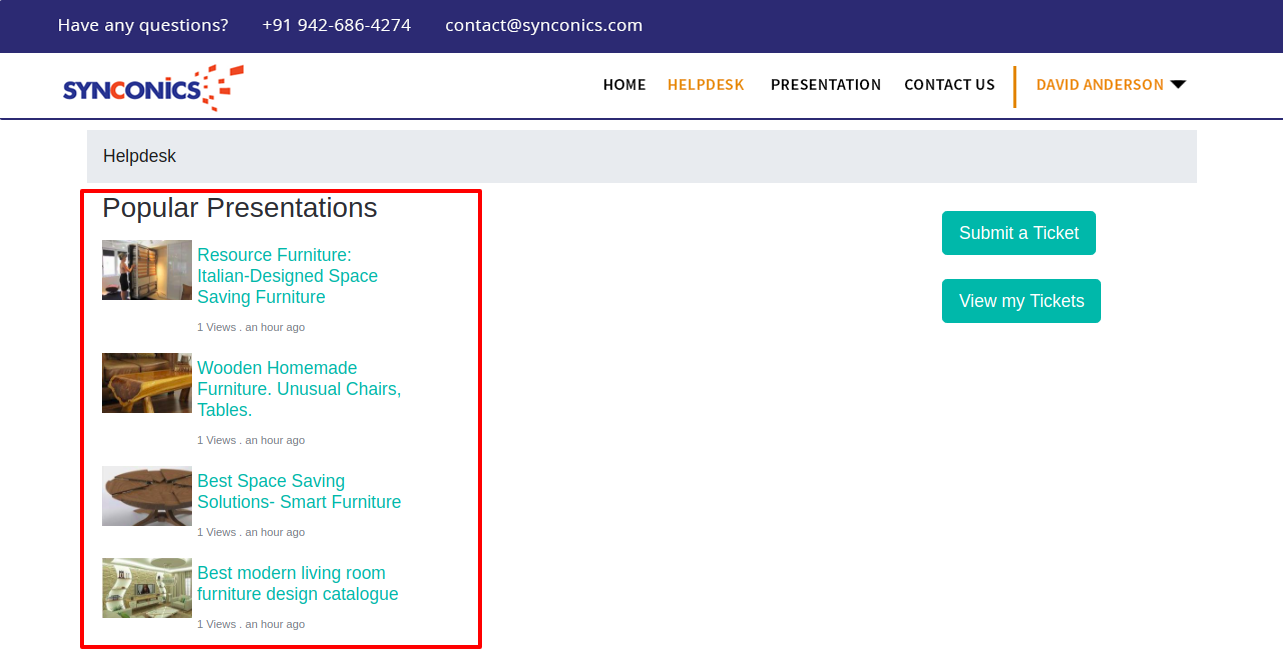This screenshot has width=1283, height=666.
Task: Click the Helpdesk breadcrumb label
Action: tap(139, 156)
